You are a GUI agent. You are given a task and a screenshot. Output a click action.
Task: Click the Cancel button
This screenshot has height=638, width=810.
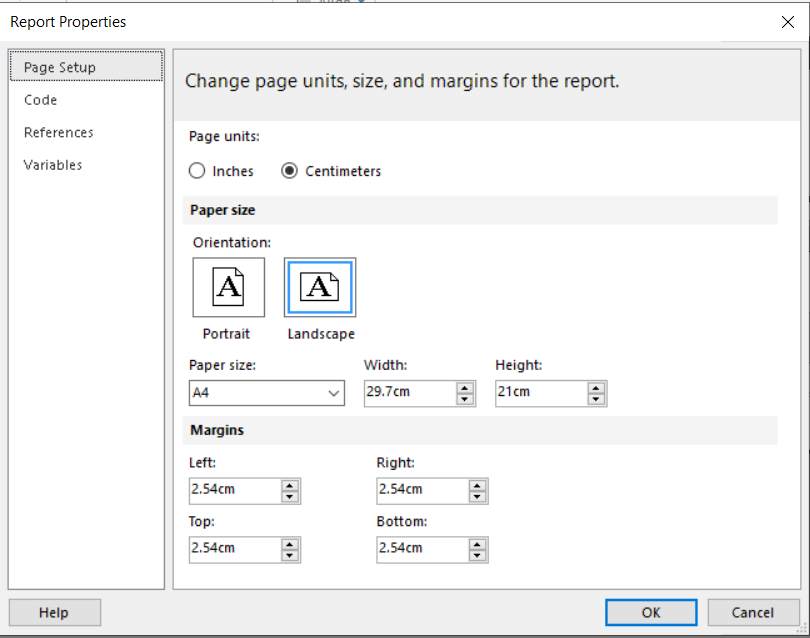pos(753,613)
